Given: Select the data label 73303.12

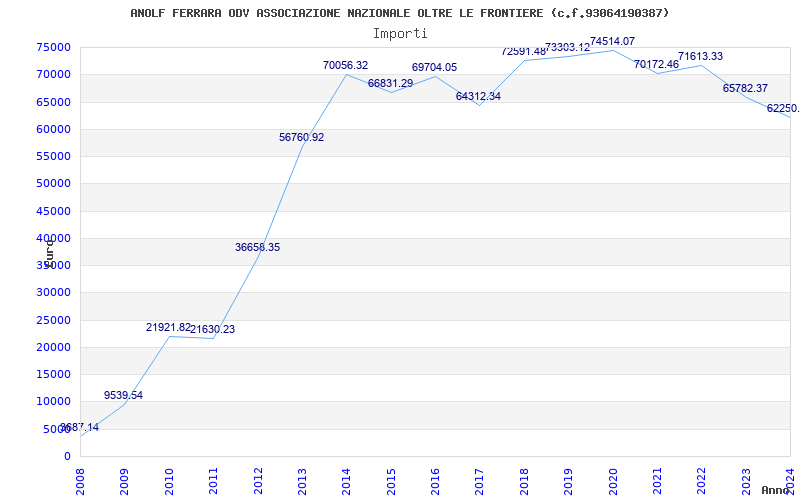Looking at the screenshot, I should pos(567,47).
